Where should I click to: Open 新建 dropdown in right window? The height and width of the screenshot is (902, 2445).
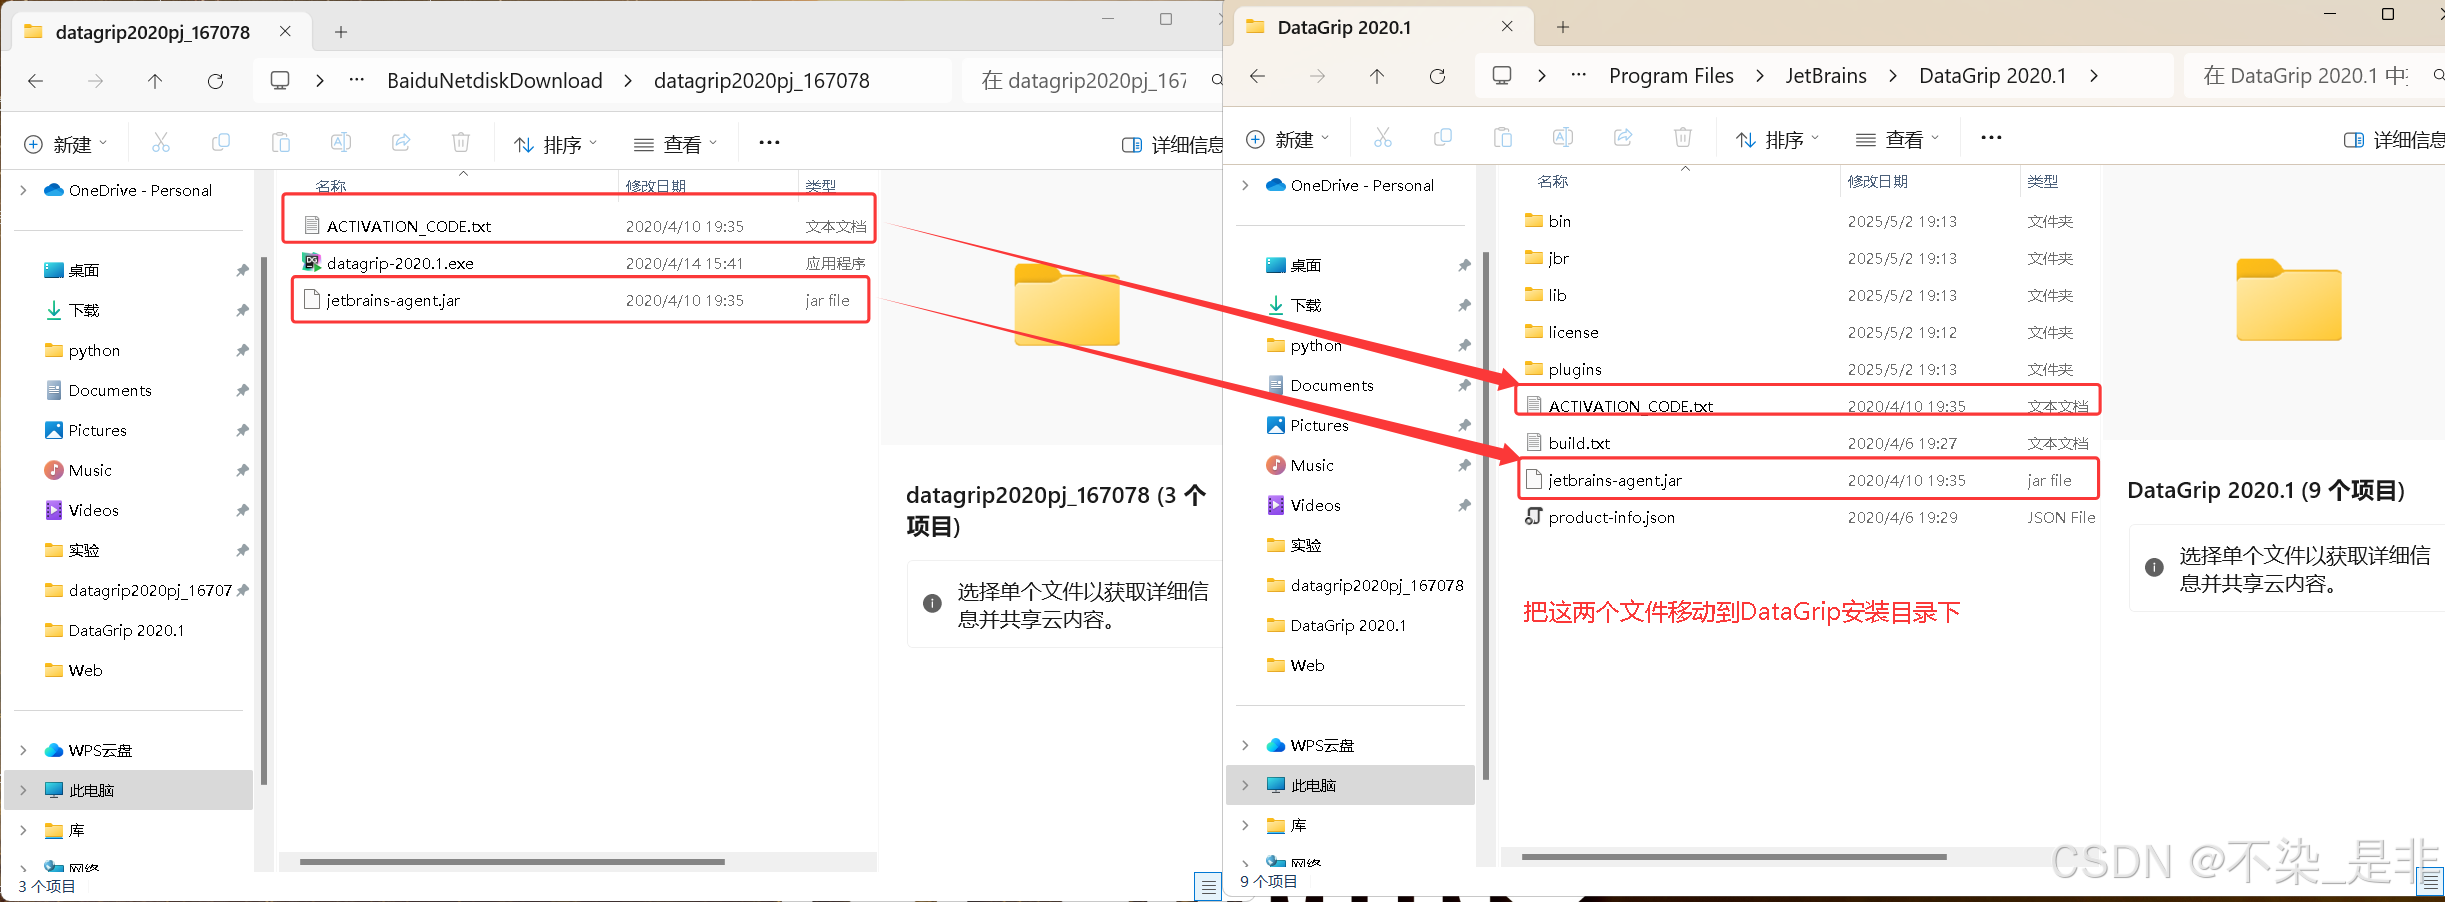(x=1287, y=139)
